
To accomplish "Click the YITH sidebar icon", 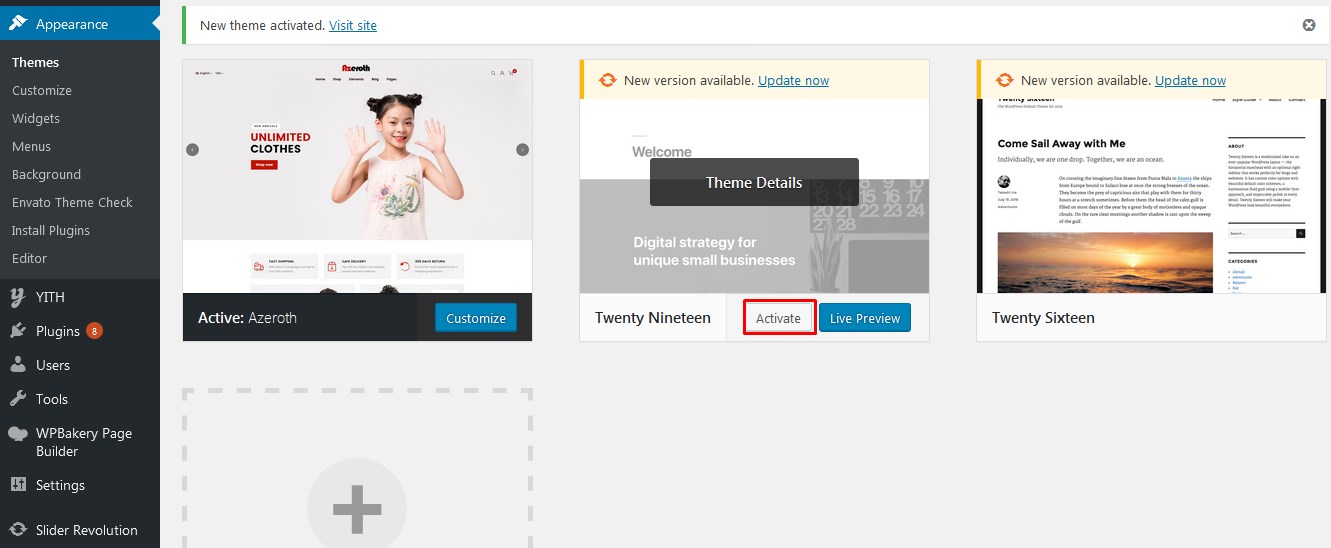I will pyautogui.click(x=18, y=297).
